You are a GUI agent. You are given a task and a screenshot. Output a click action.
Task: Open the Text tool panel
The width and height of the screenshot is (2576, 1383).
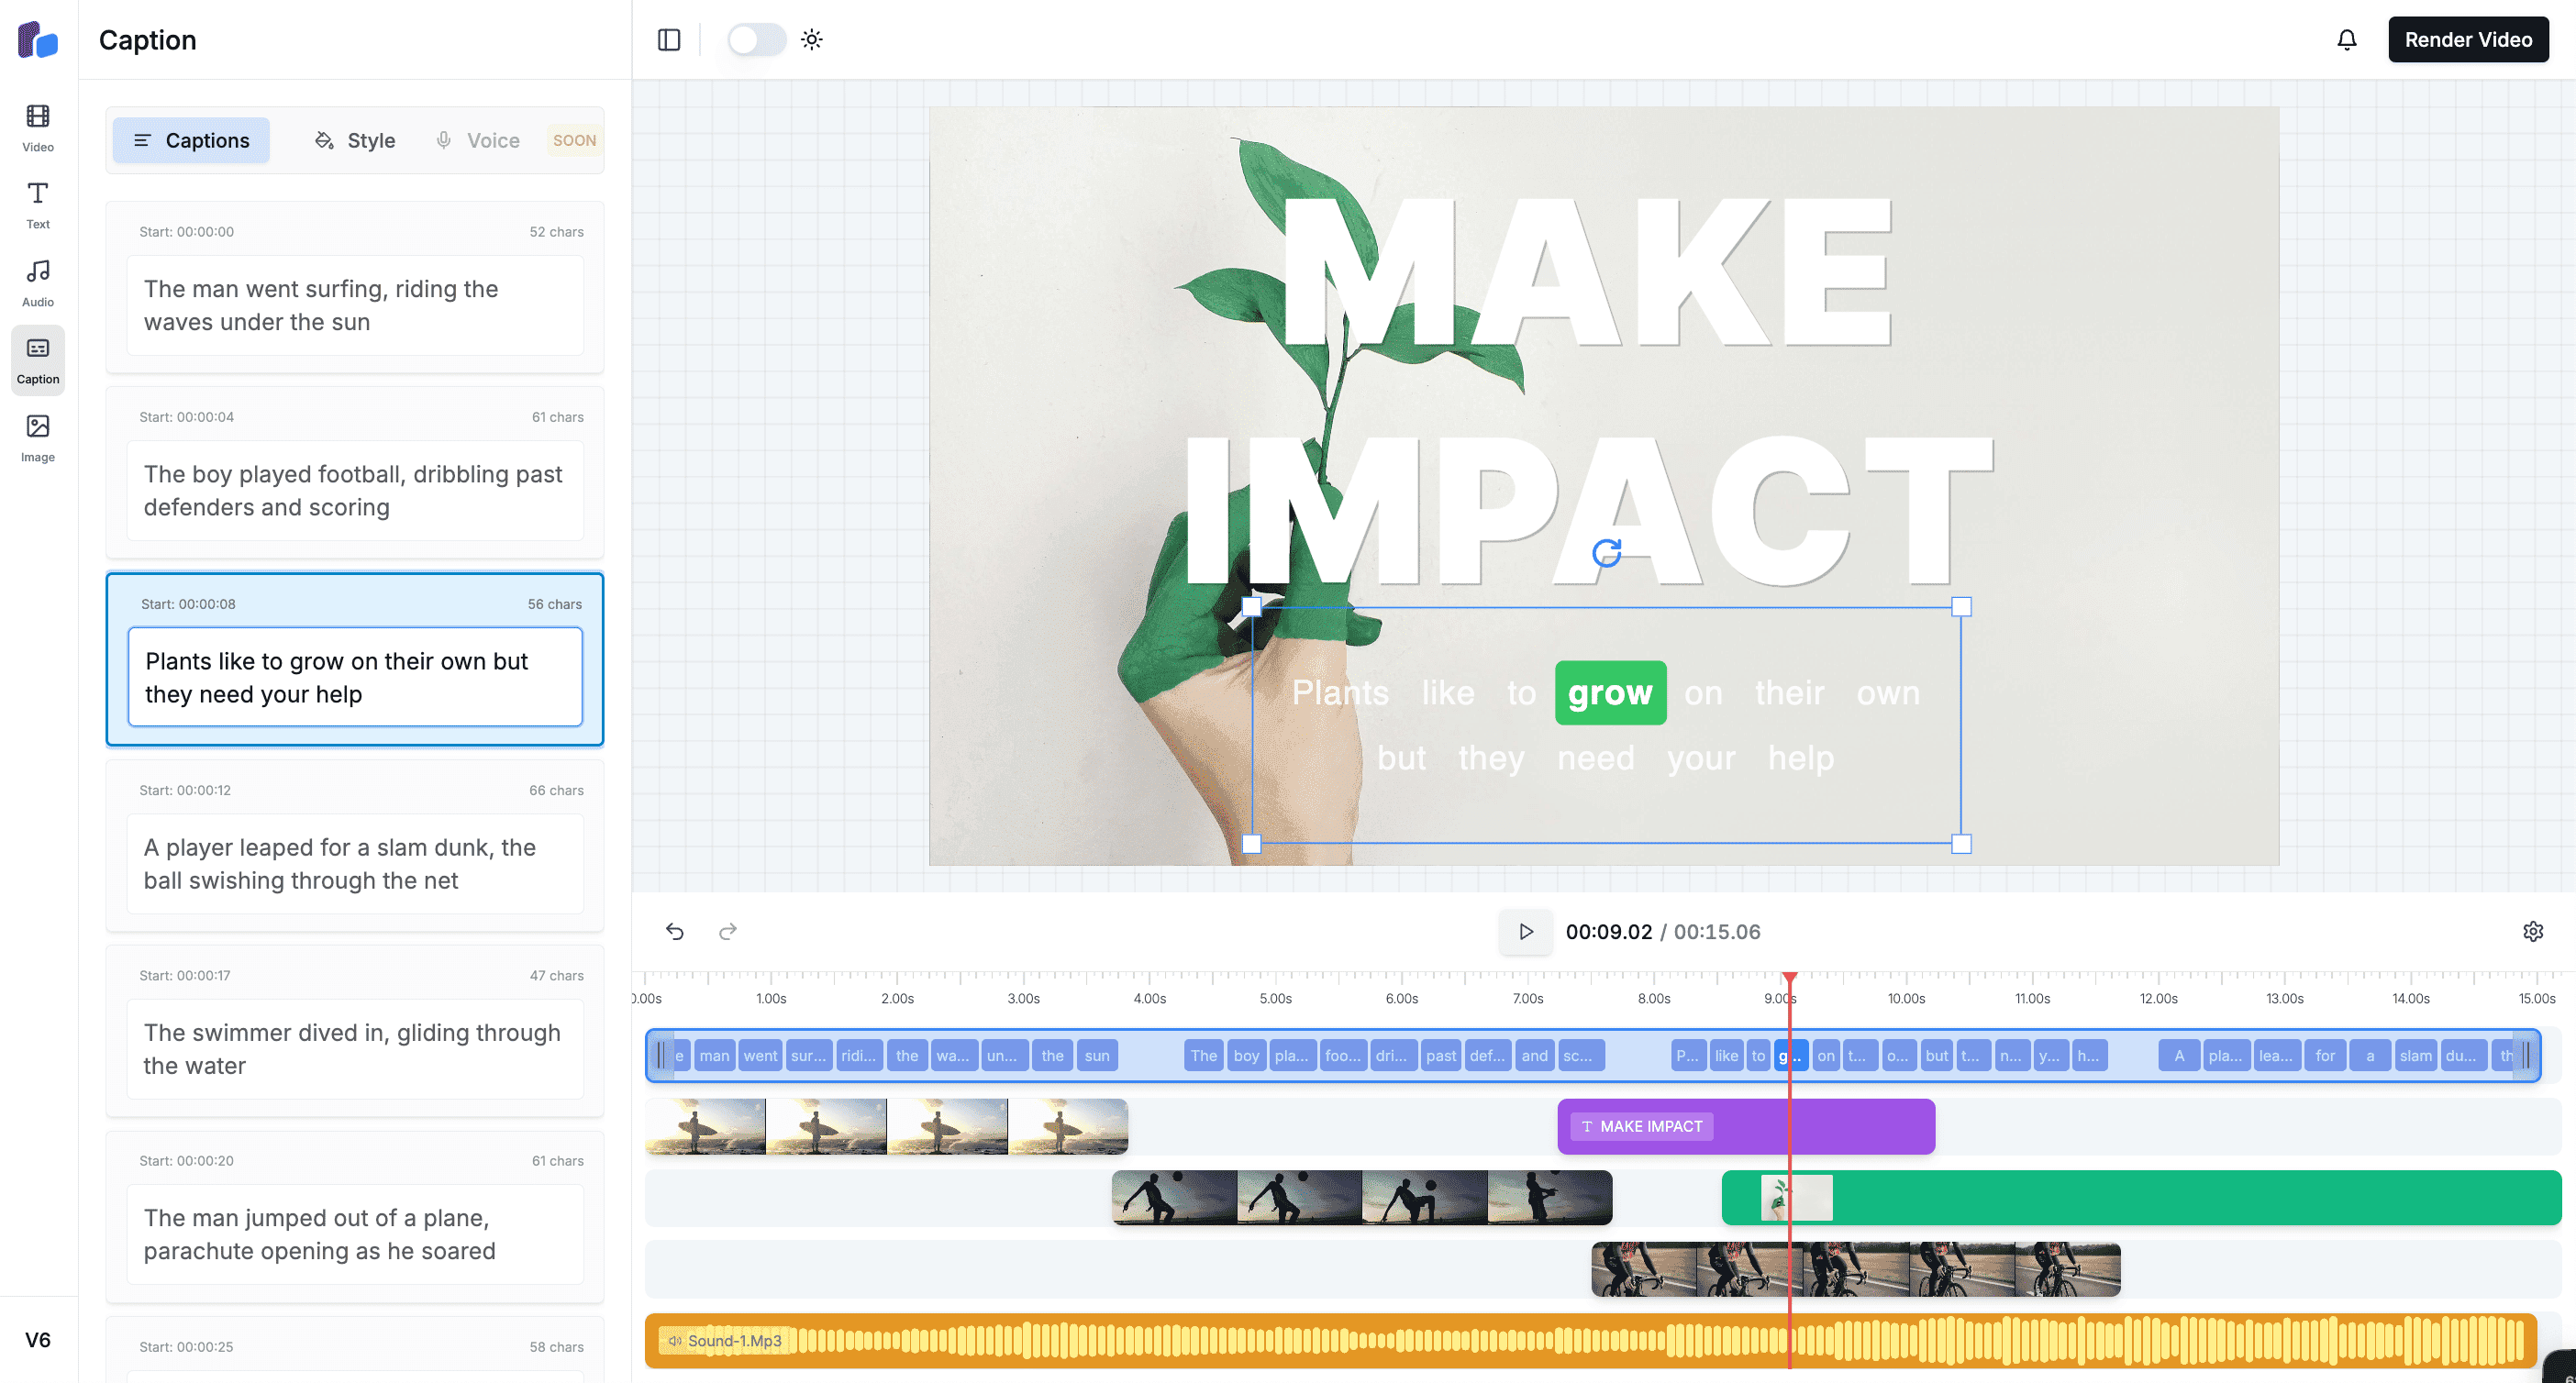tap(38, 205)
